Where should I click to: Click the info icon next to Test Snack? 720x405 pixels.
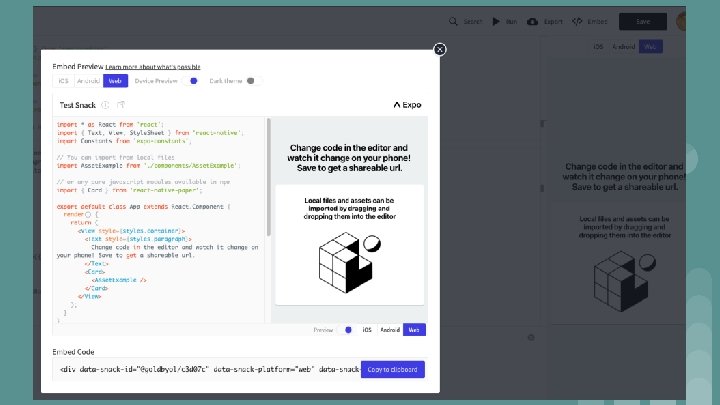[x=105, y=105]
